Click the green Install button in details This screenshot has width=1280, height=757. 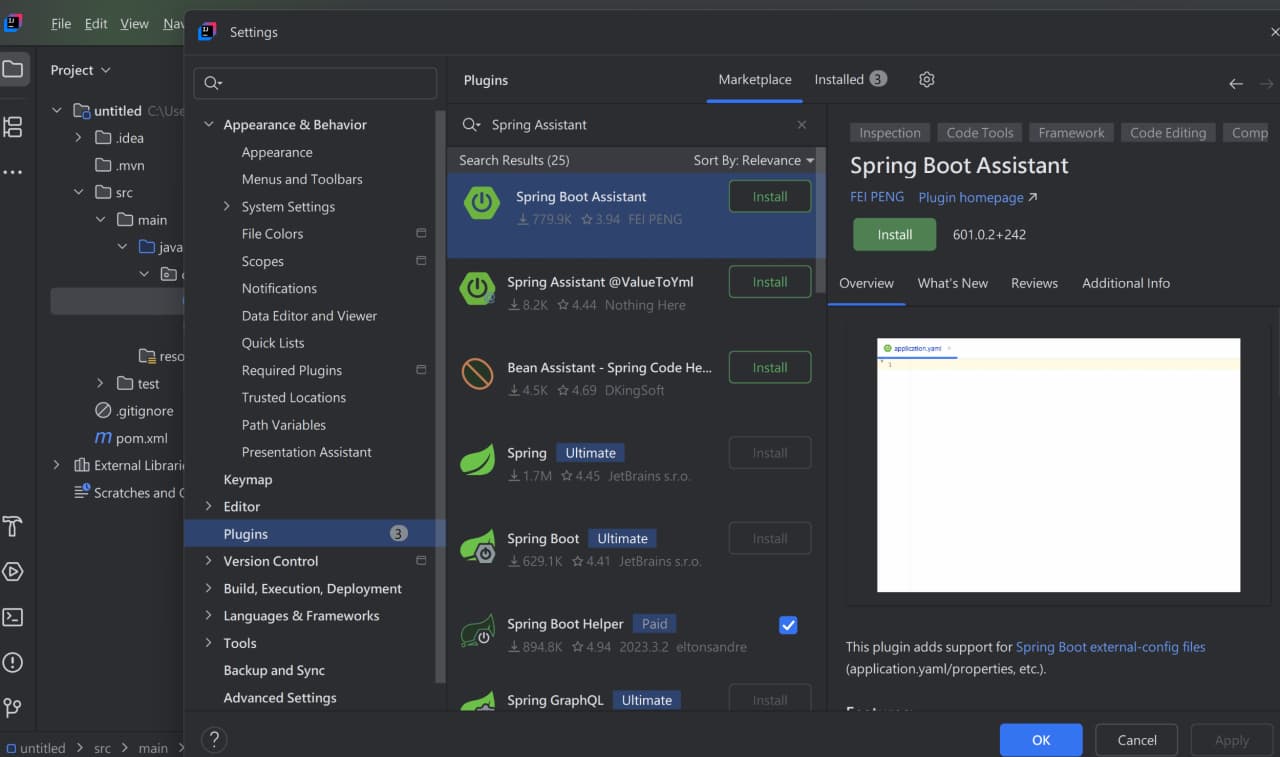pyautogui.click(x=895, y=235)
